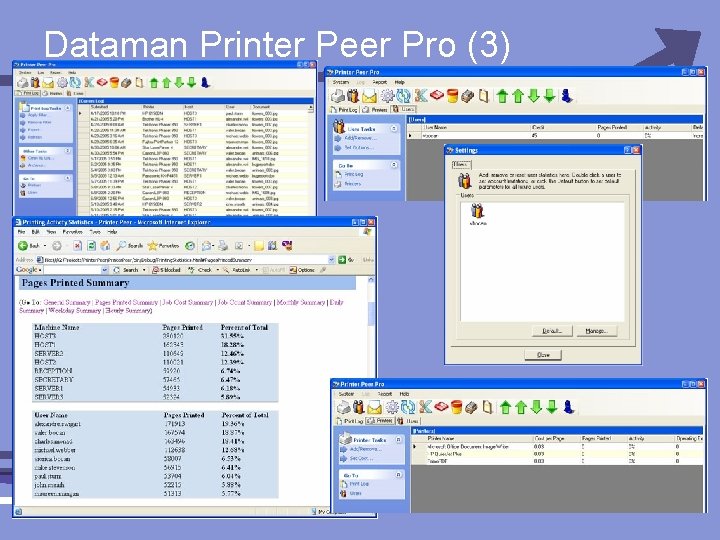Click Default button in Settings dialog
This screenshot has width=720, height=540.
(552, 331)
